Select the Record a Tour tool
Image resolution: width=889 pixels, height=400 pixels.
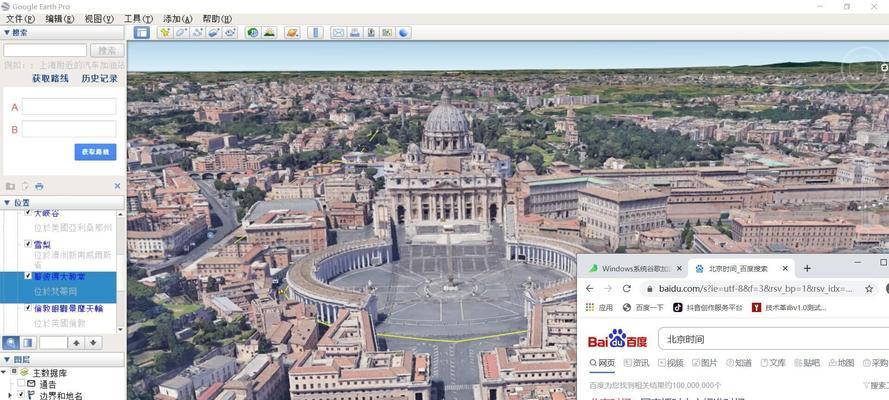[x=230, y=33]
